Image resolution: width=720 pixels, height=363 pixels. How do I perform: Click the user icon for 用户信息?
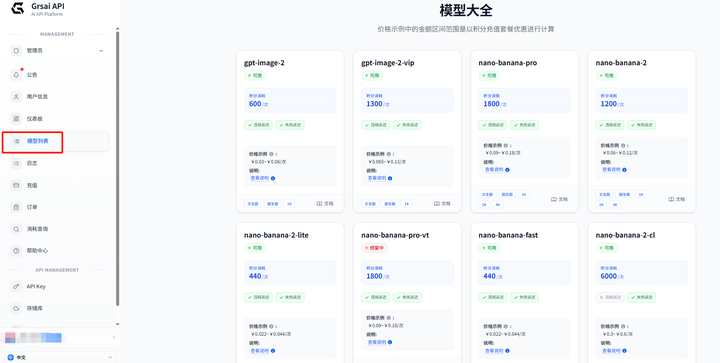(x=17, y=97)
